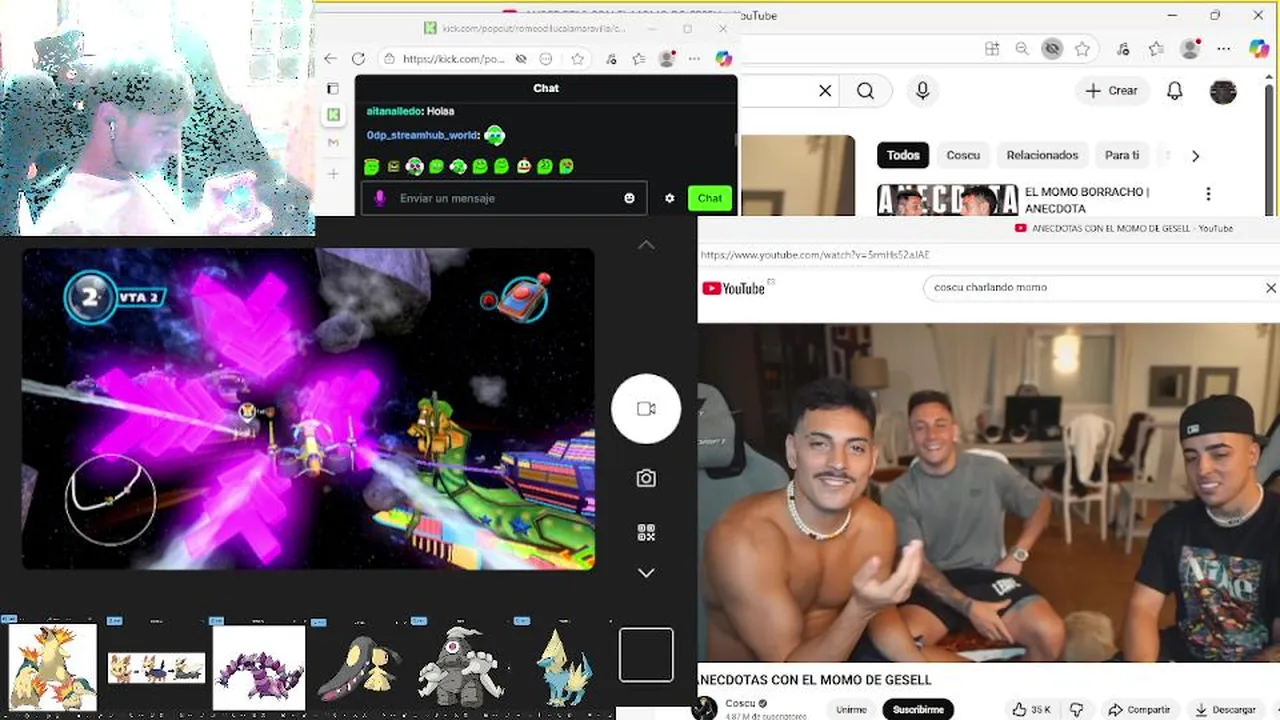Click aitanalledo username in chat
The width and height of the screenshot is (1280, 720).
(394, 111)
